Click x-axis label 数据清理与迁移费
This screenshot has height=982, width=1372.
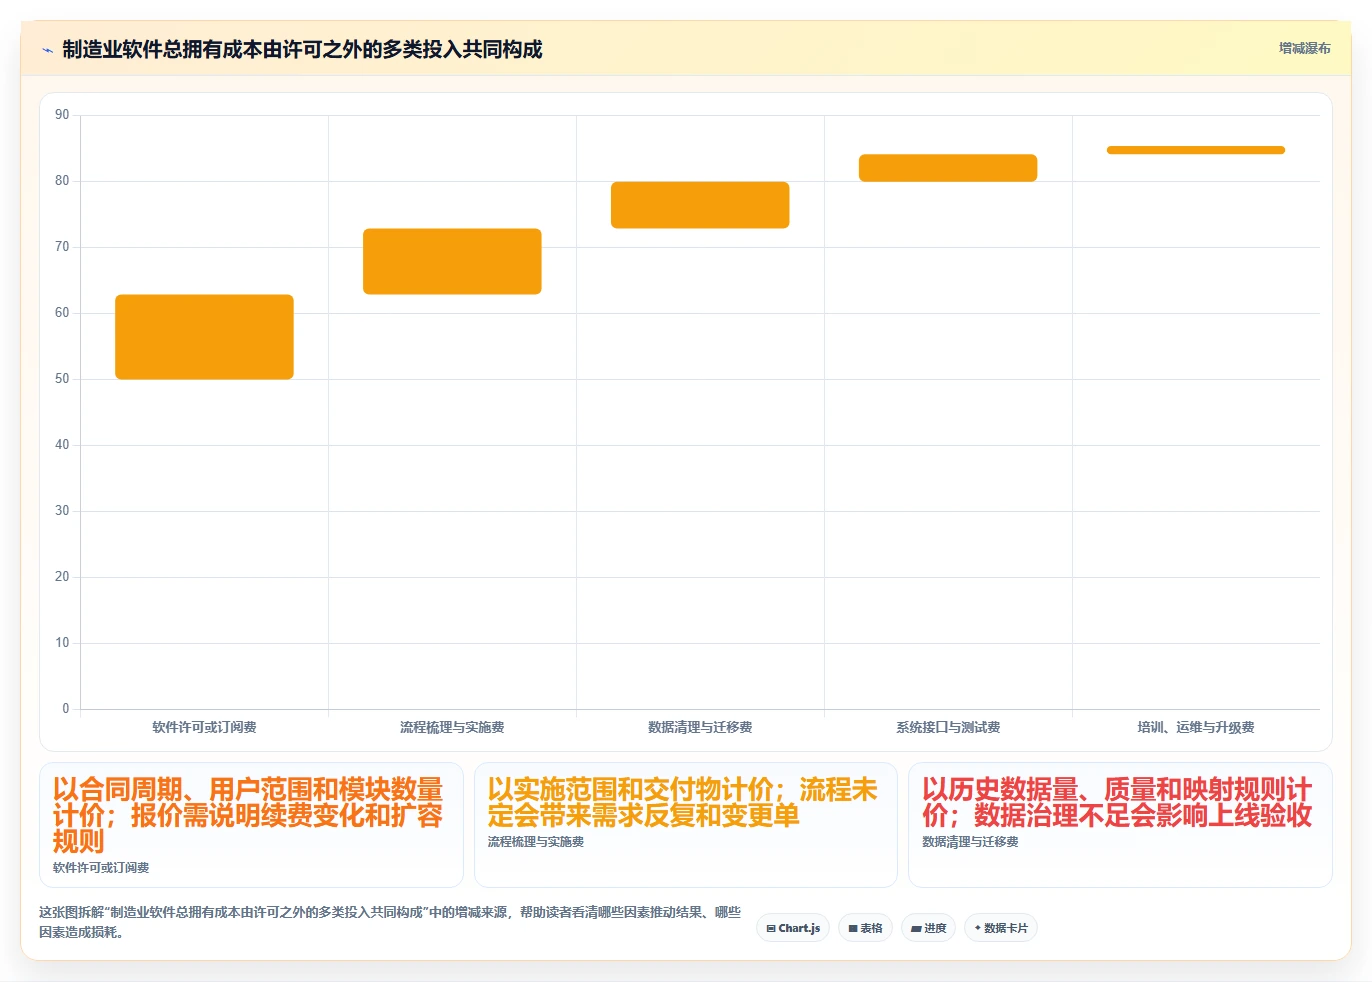click(x=700, y=727)
